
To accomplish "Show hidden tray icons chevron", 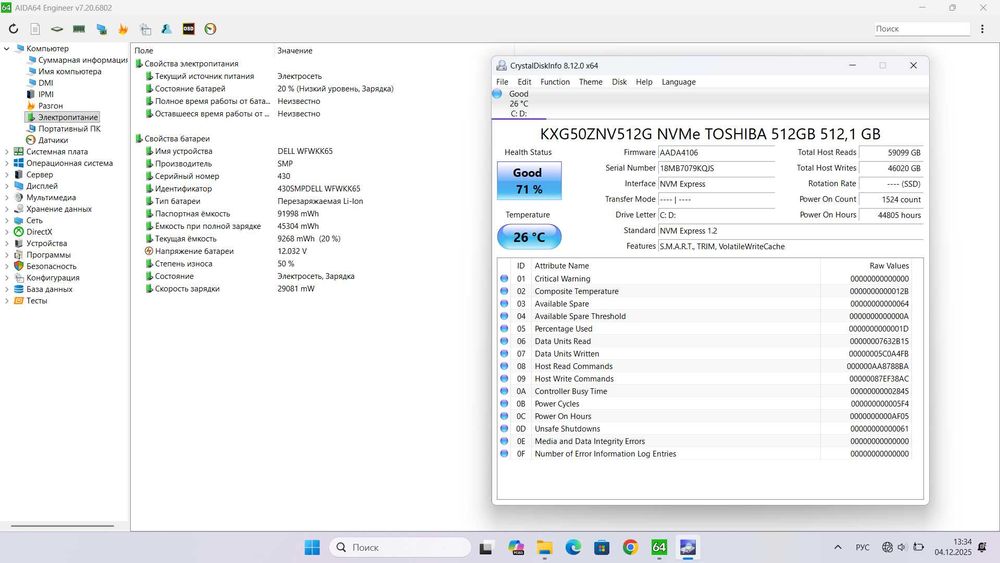I will pos(838,547).
